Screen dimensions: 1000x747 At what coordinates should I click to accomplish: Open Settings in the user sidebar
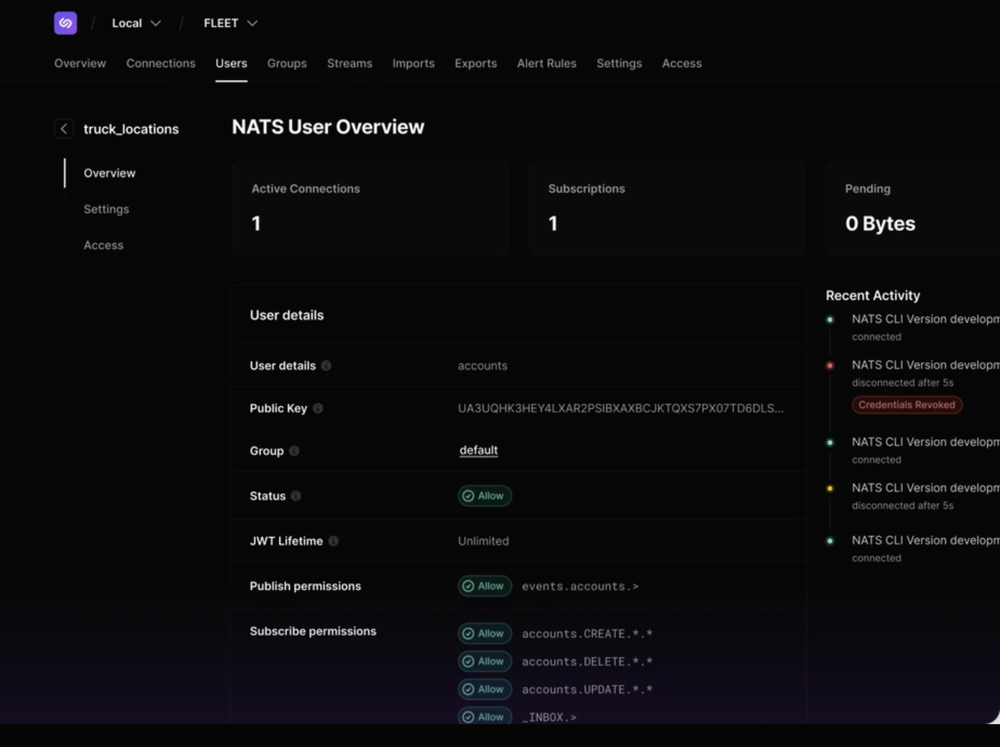(107, 209)
